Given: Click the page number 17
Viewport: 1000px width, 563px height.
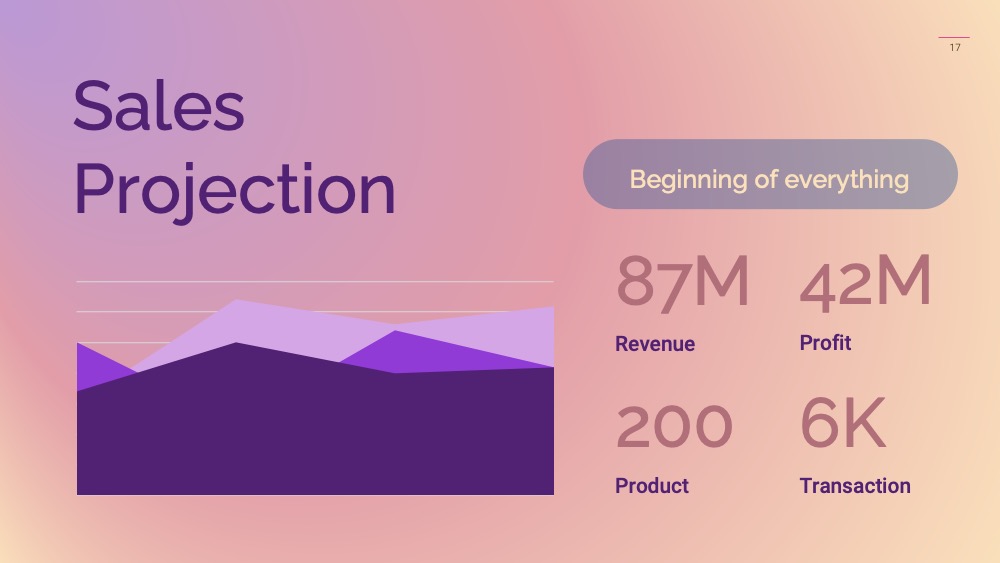Looking at the screenshot, I should tap(955, 47).
